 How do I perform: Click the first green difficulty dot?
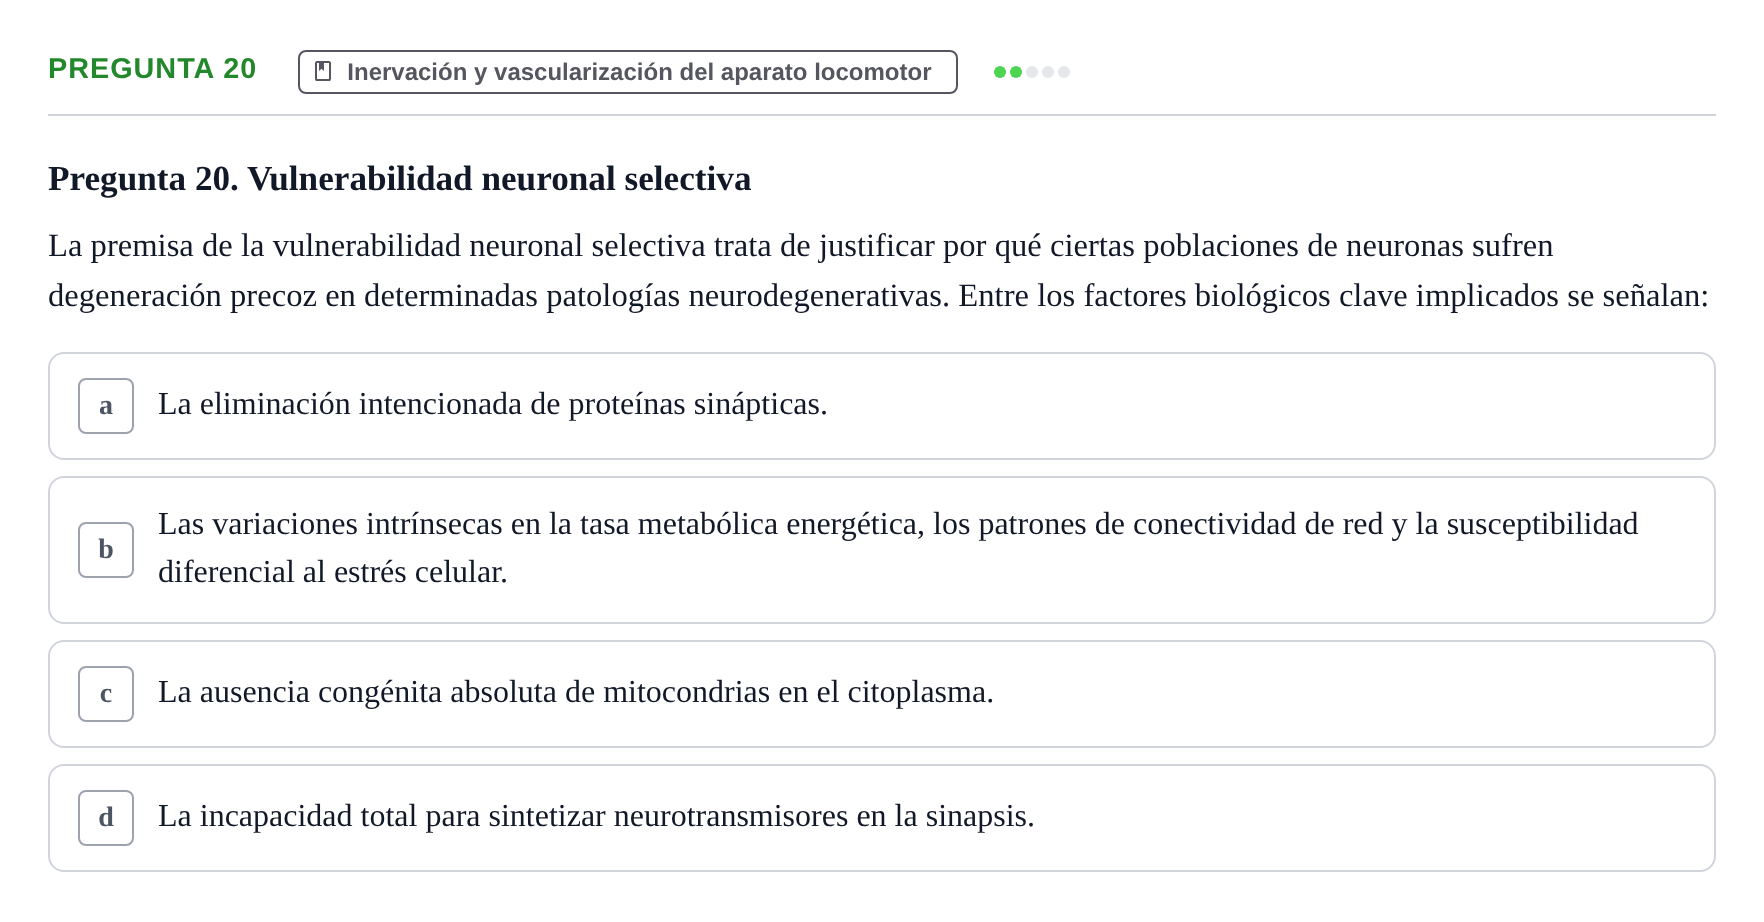[1000, 72]
